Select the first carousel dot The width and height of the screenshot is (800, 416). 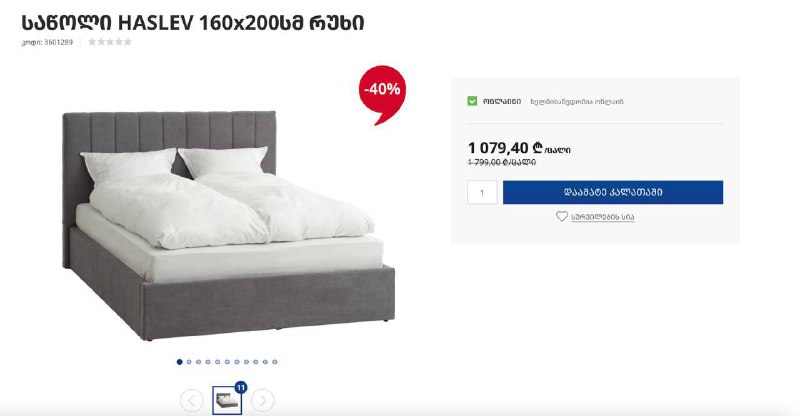point(180,362)
